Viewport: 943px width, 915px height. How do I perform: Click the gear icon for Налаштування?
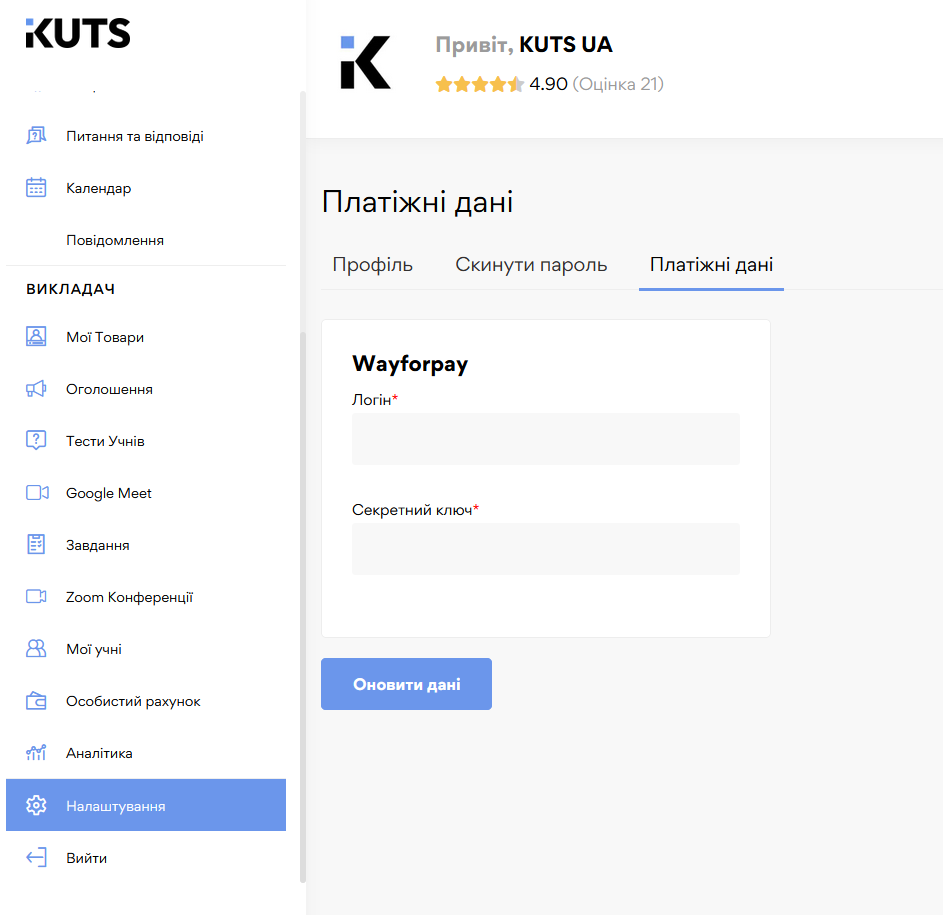coord(36,806)
